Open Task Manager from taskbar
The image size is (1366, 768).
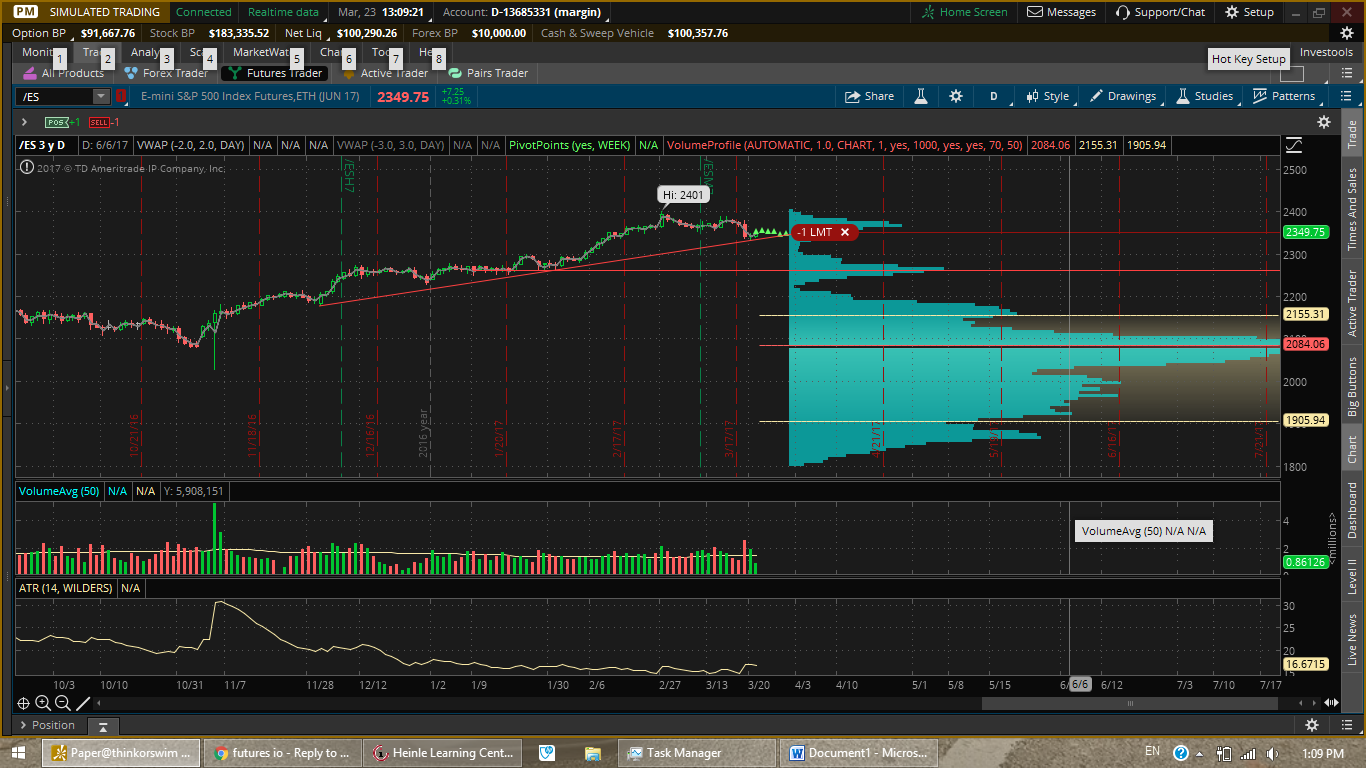point(697,753)
